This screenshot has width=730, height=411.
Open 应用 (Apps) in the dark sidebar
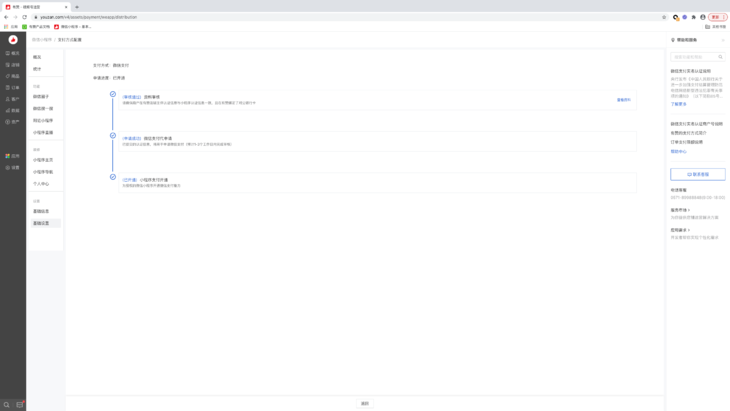pyautogui.click(x=13, y=156)
